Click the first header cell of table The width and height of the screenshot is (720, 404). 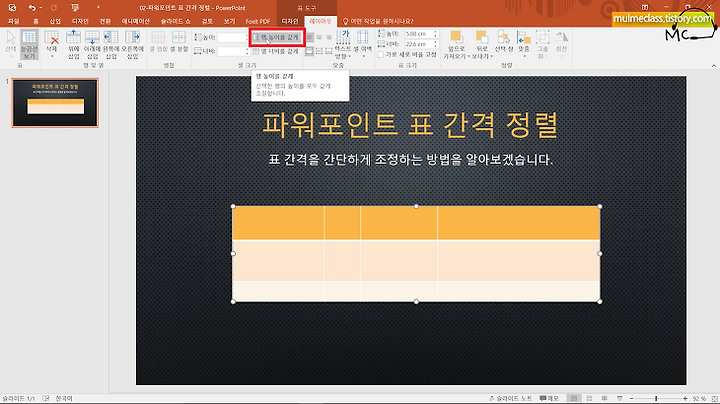click(x=278, y=223)
